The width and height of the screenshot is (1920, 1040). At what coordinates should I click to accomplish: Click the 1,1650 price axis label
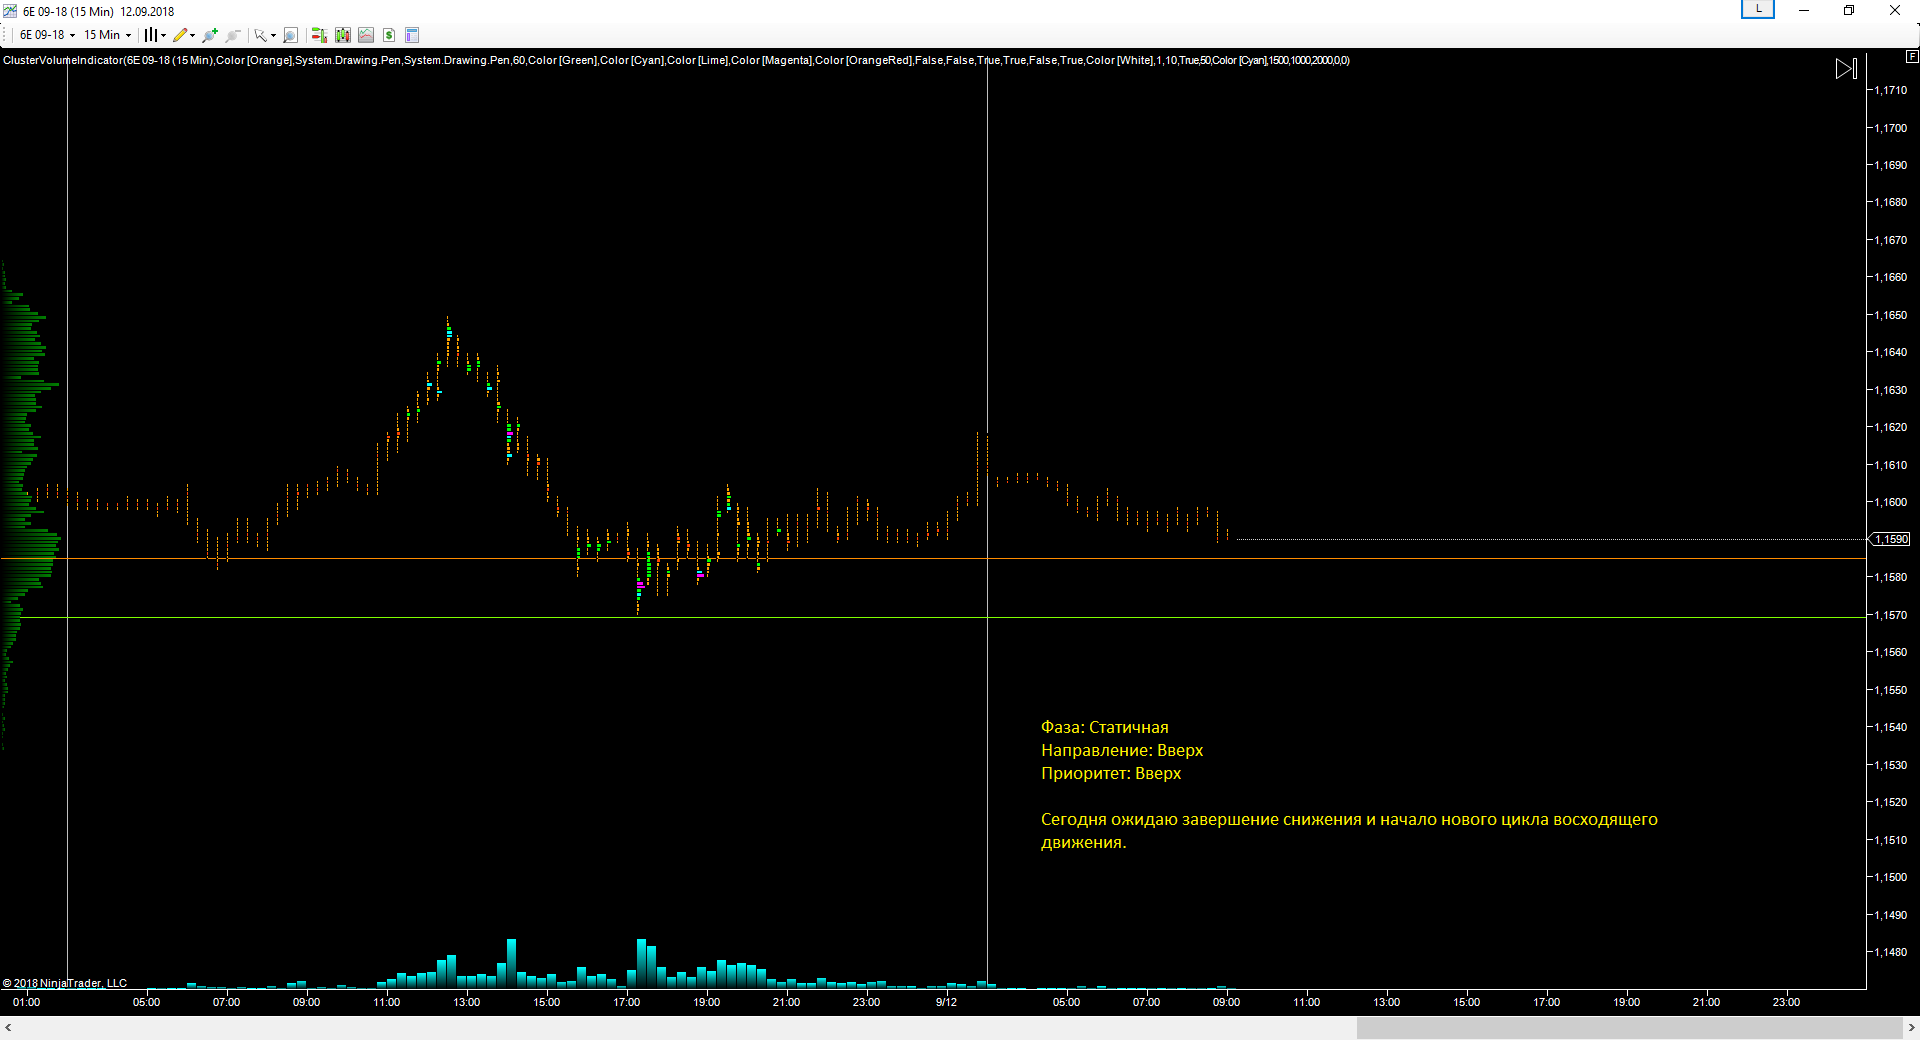pos(1890,315)
